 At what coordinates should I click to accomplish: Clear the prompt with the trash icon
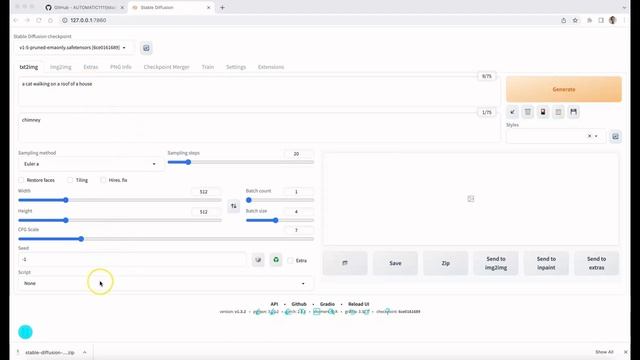pyautogui.click(x=528, y=112)
